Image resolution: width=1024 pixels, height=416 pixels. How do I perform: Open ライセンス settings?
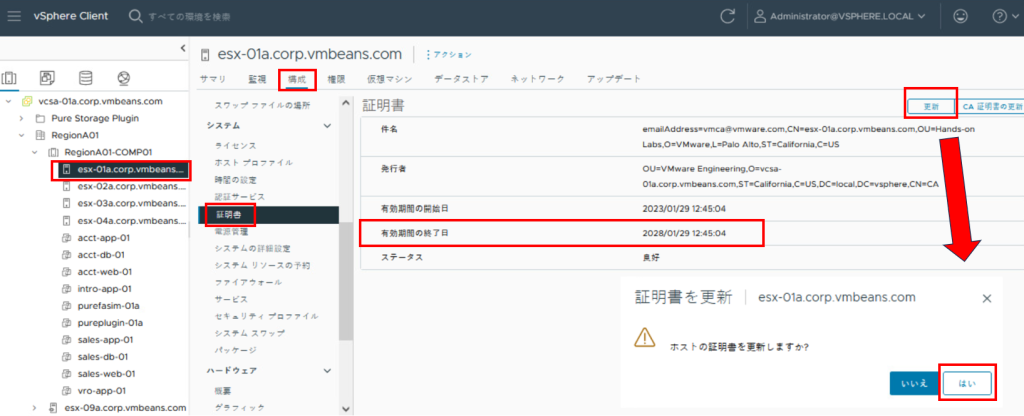click(x=235, y=146)
